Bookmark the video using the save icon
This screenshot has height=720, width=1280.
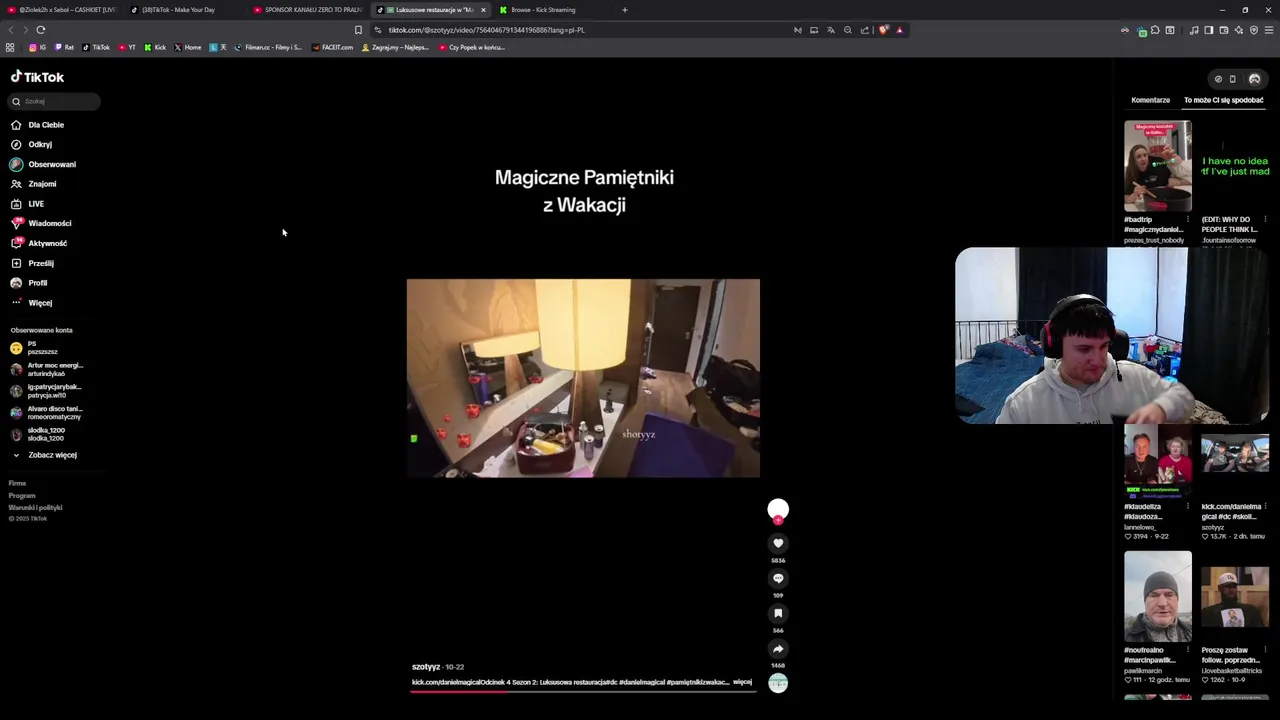click(x=778, y=613)
